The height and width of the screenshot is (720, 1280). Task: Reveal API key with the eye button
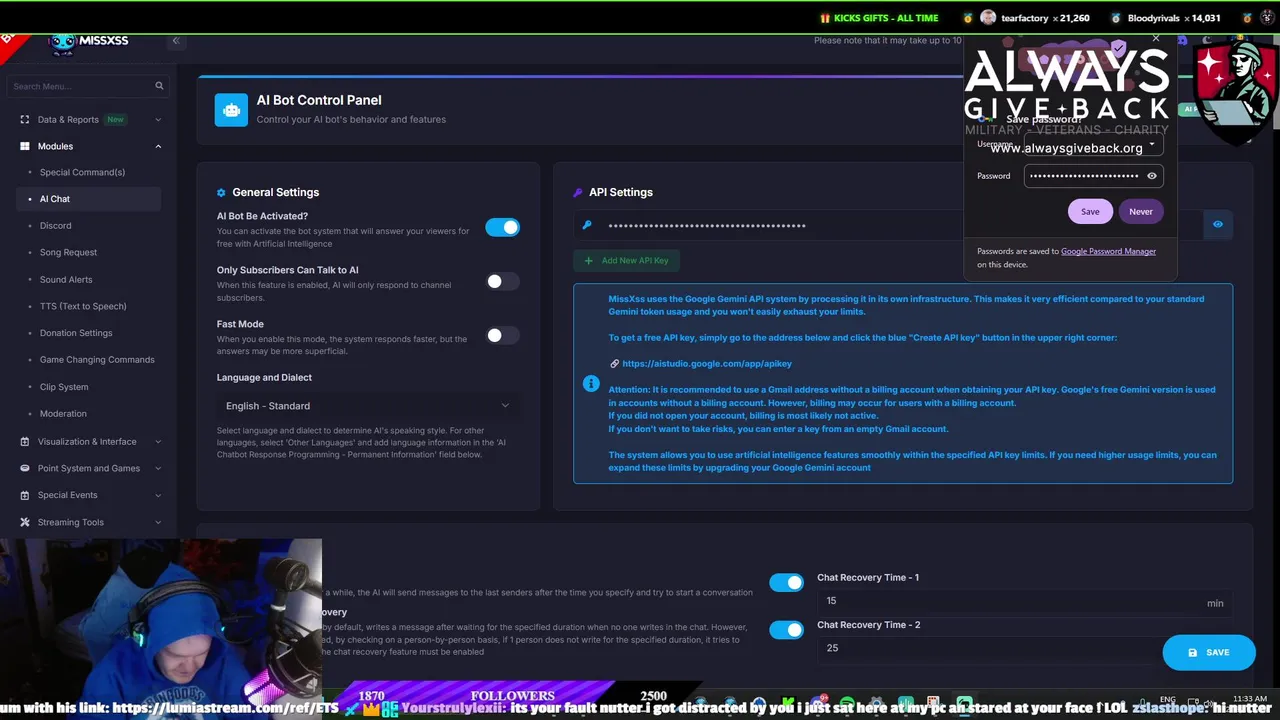pos(1218,225)
